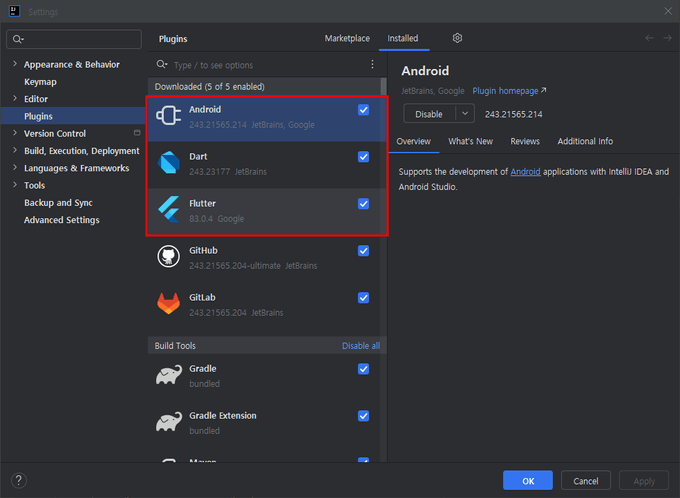This screenshot has height=498, width=680.
Task: Switch to the Marketplace tab
Action: (346, 38)
